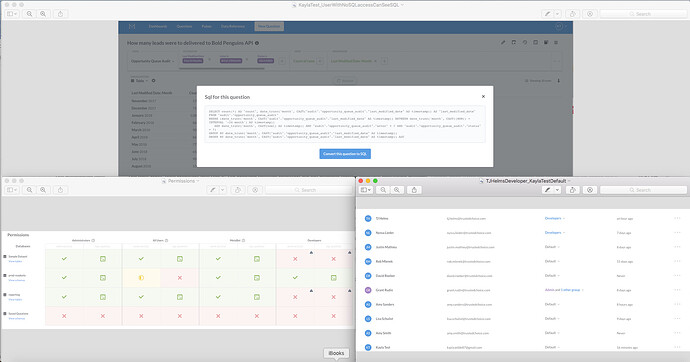690x362 pixels.
Task: Click 'Convert this question to SQL' button
Action: [x=345, y=154]
